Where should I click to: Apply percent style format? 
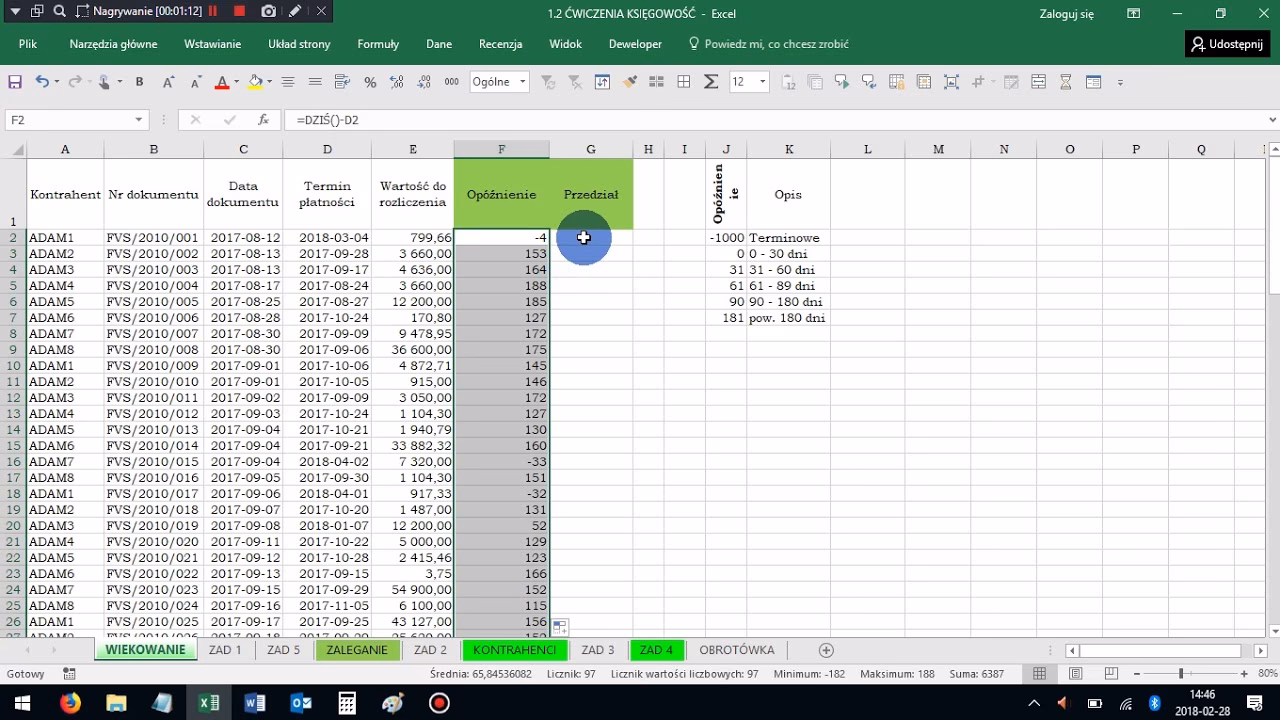click(x=370, y=82)
